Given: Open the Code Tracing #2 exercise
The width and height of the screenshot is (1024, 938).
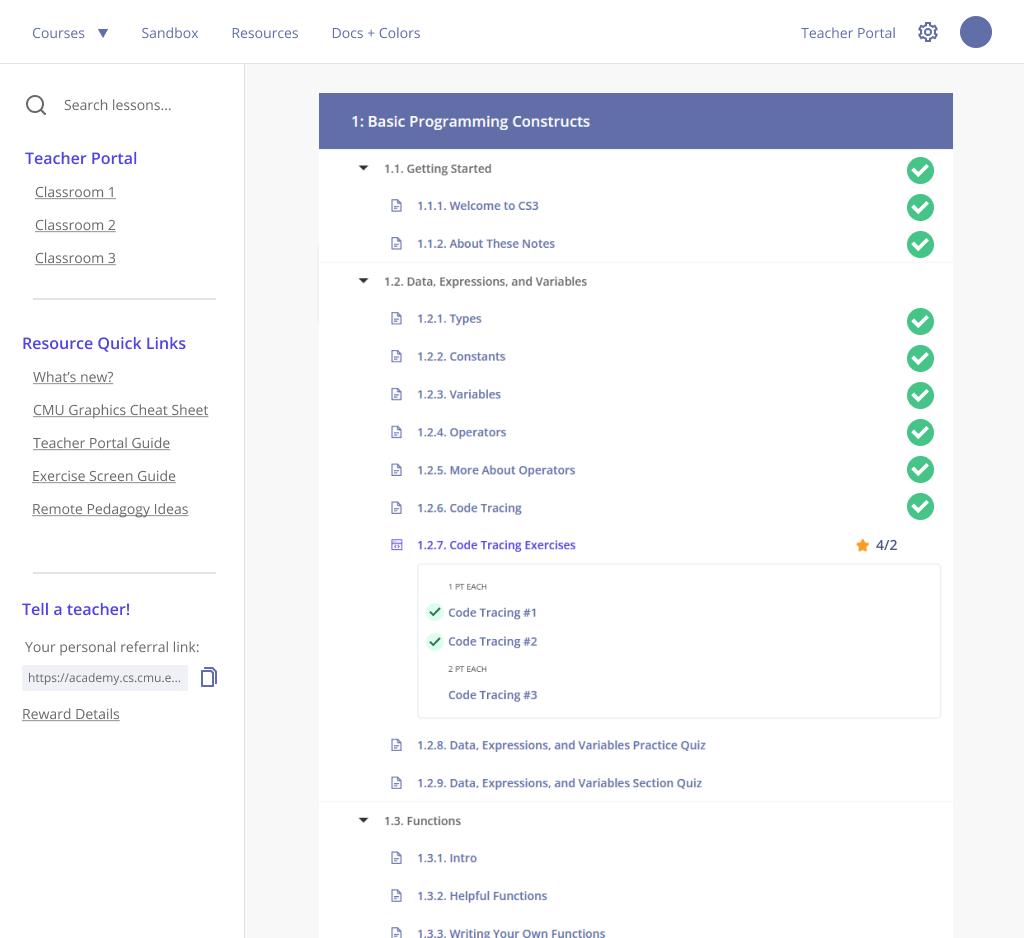Looking at the screenshot, I should 492,641.
